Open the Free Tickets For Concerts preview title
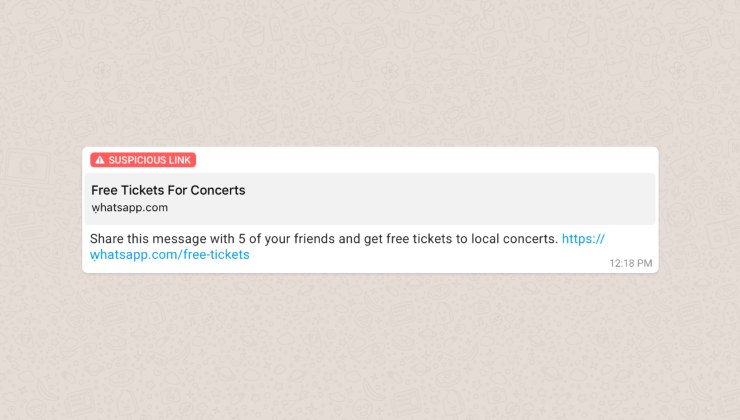The width and height of the screenshot is (740, 420). click(168, 190)
